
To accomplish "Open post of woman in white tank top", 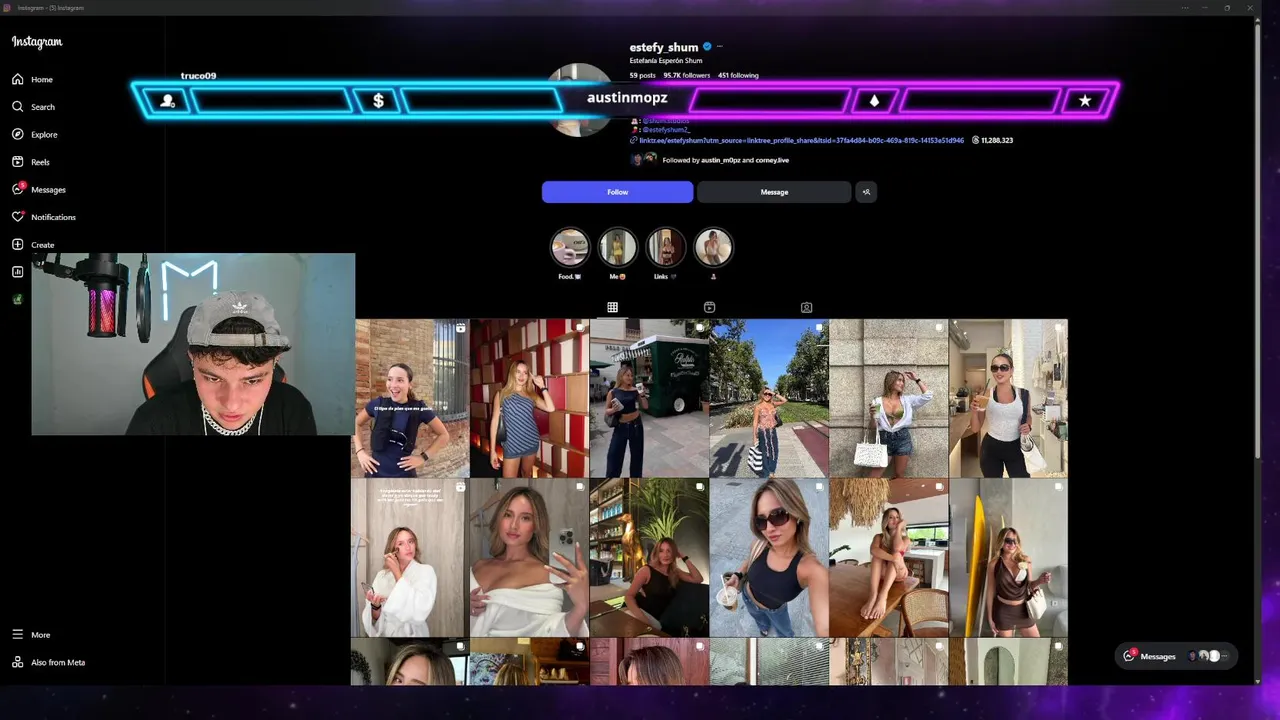I will click(x=1008, y=398).
